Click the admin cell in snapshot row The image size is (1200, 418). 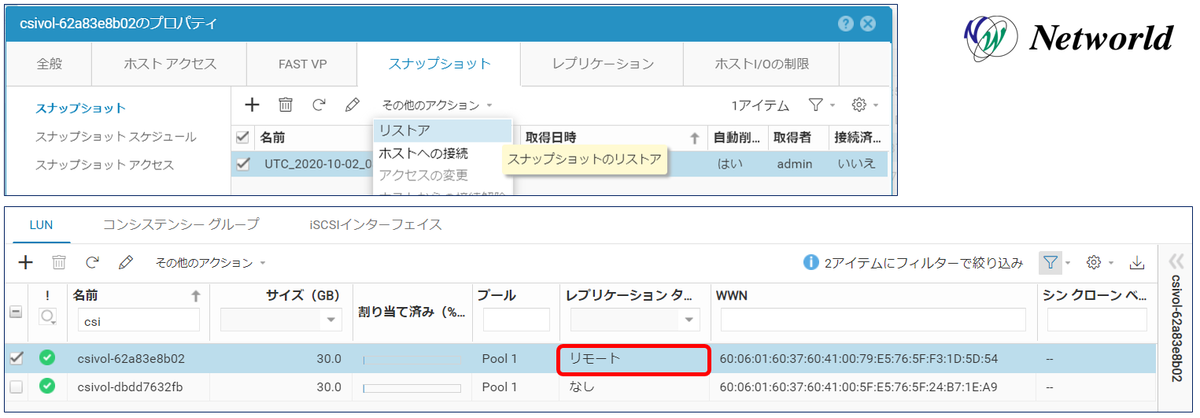click(x=795, y=163)
